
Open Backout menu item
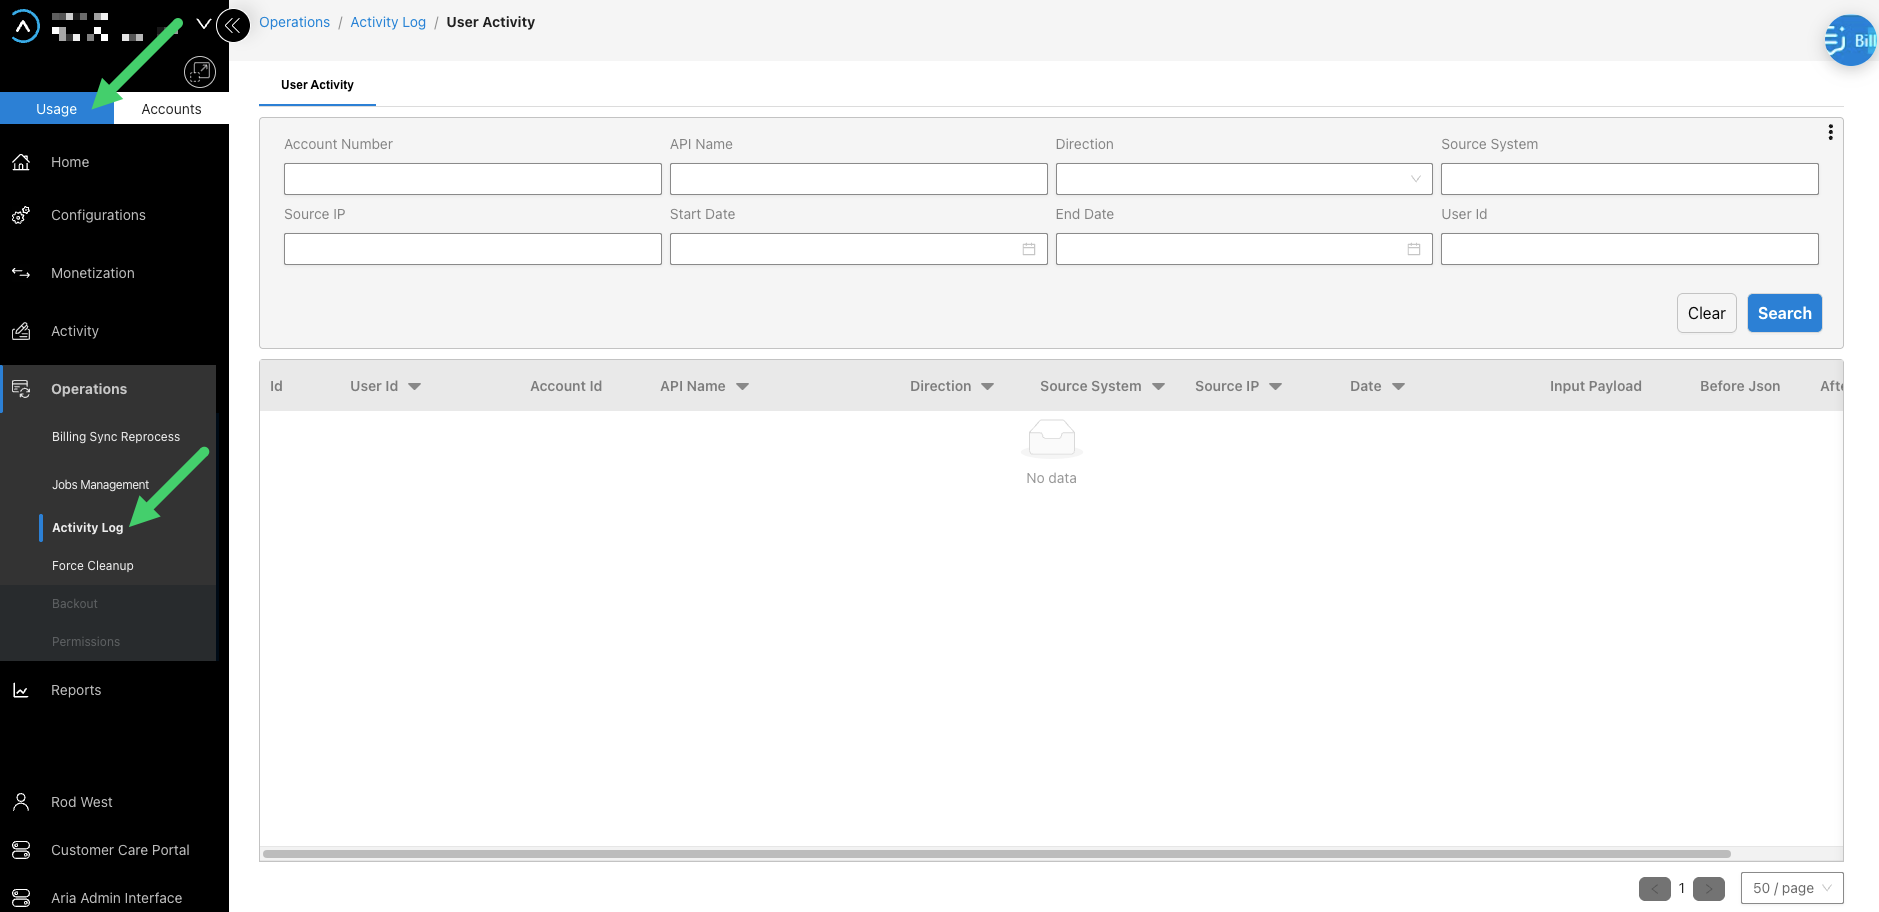75,604
